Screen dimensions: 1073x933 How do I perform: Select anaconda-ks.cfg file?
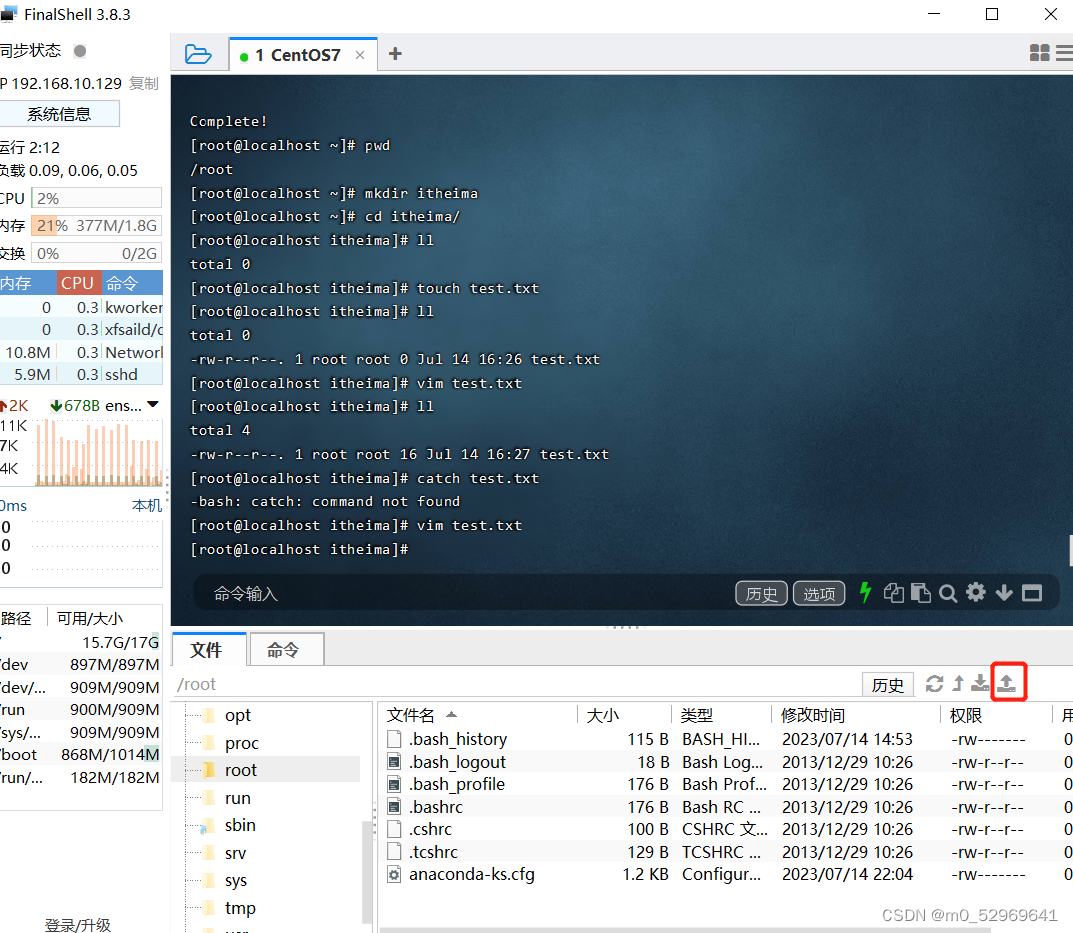pyautogui.click(x=471, y=875)
